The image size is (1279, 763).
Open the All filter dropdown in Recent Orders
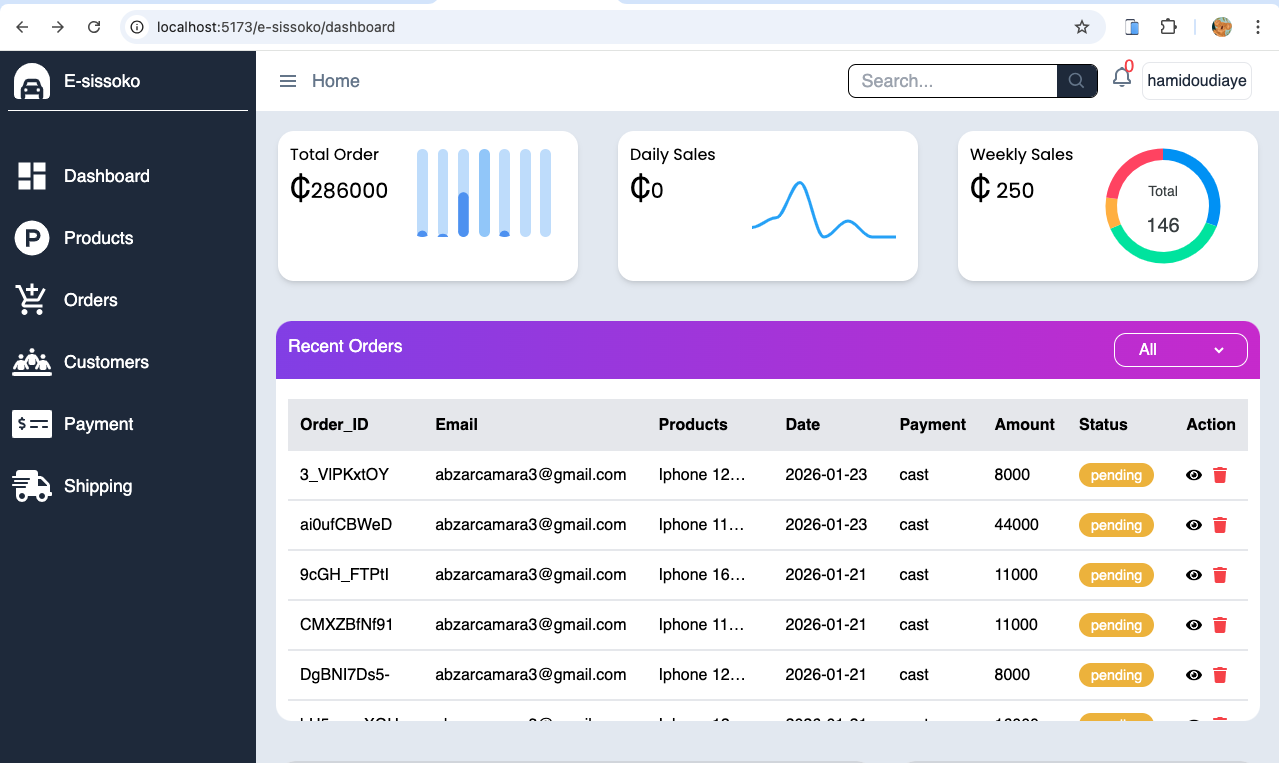(x=1180, y=350)
